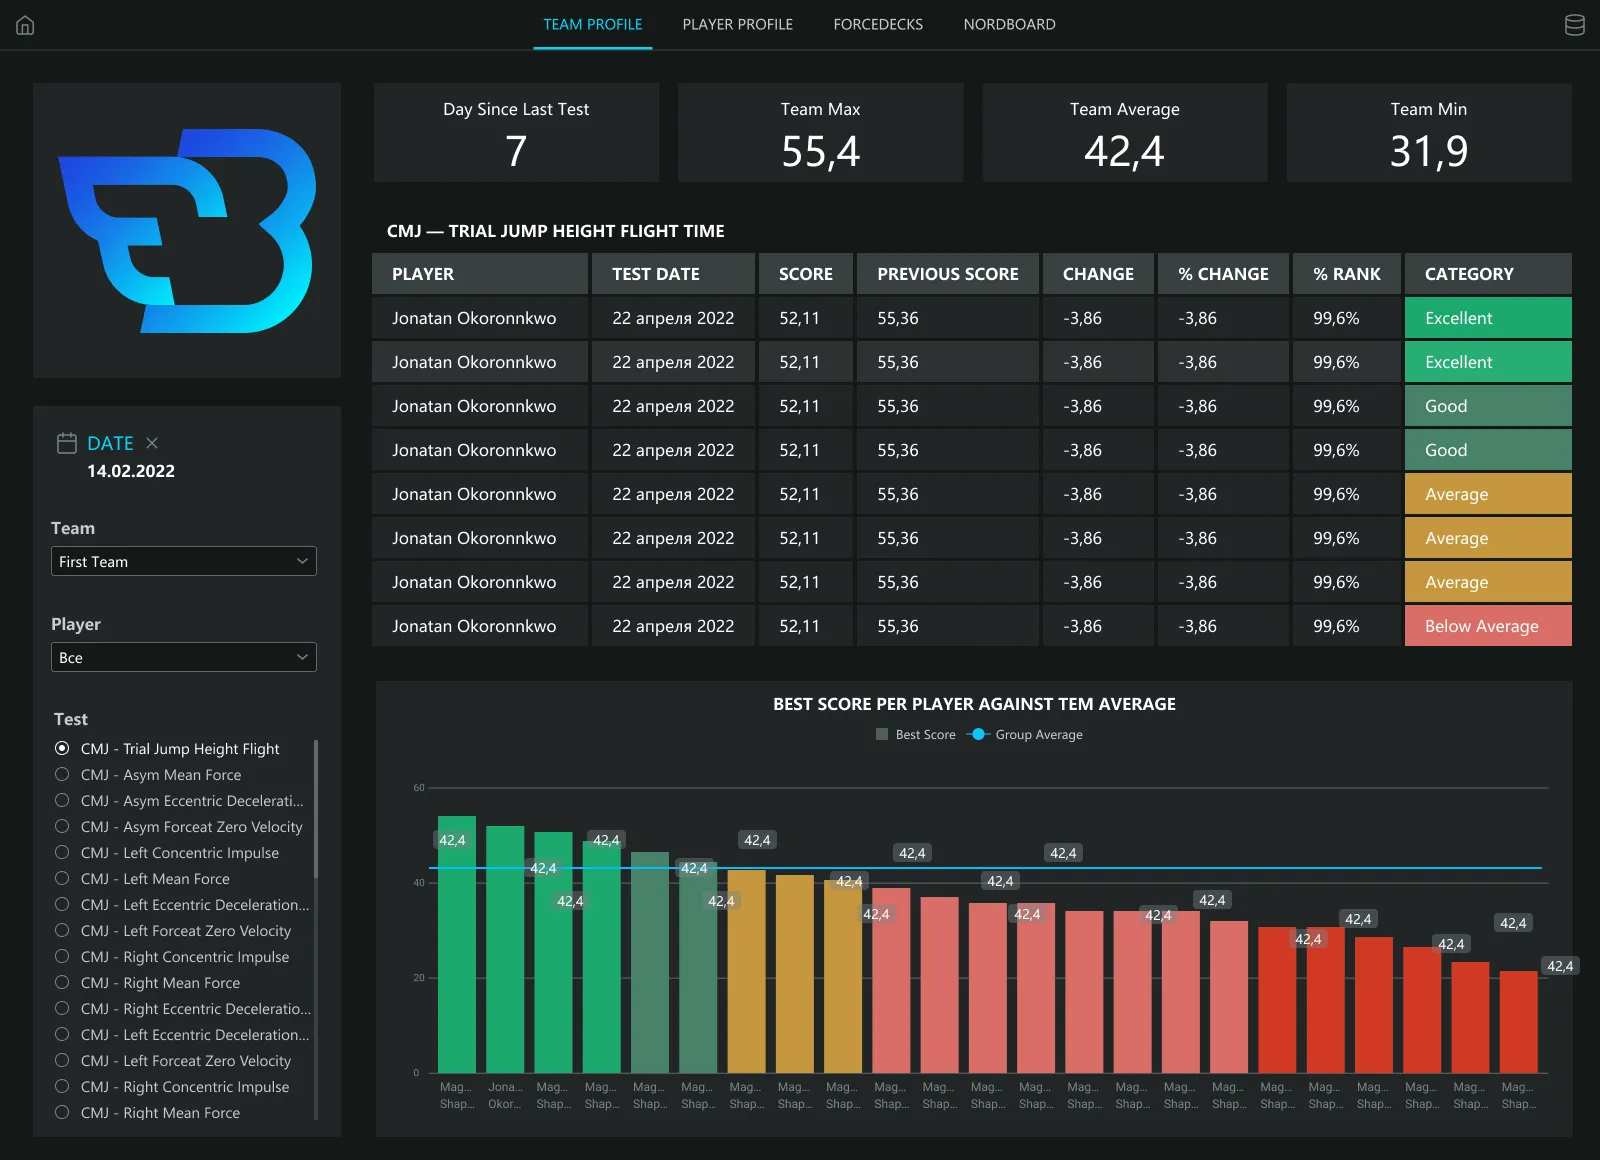The image size is (1600, 1160).
Task: Open the NORDBOARD tab
Action: pyautogui.click(x=1009, y=25)
